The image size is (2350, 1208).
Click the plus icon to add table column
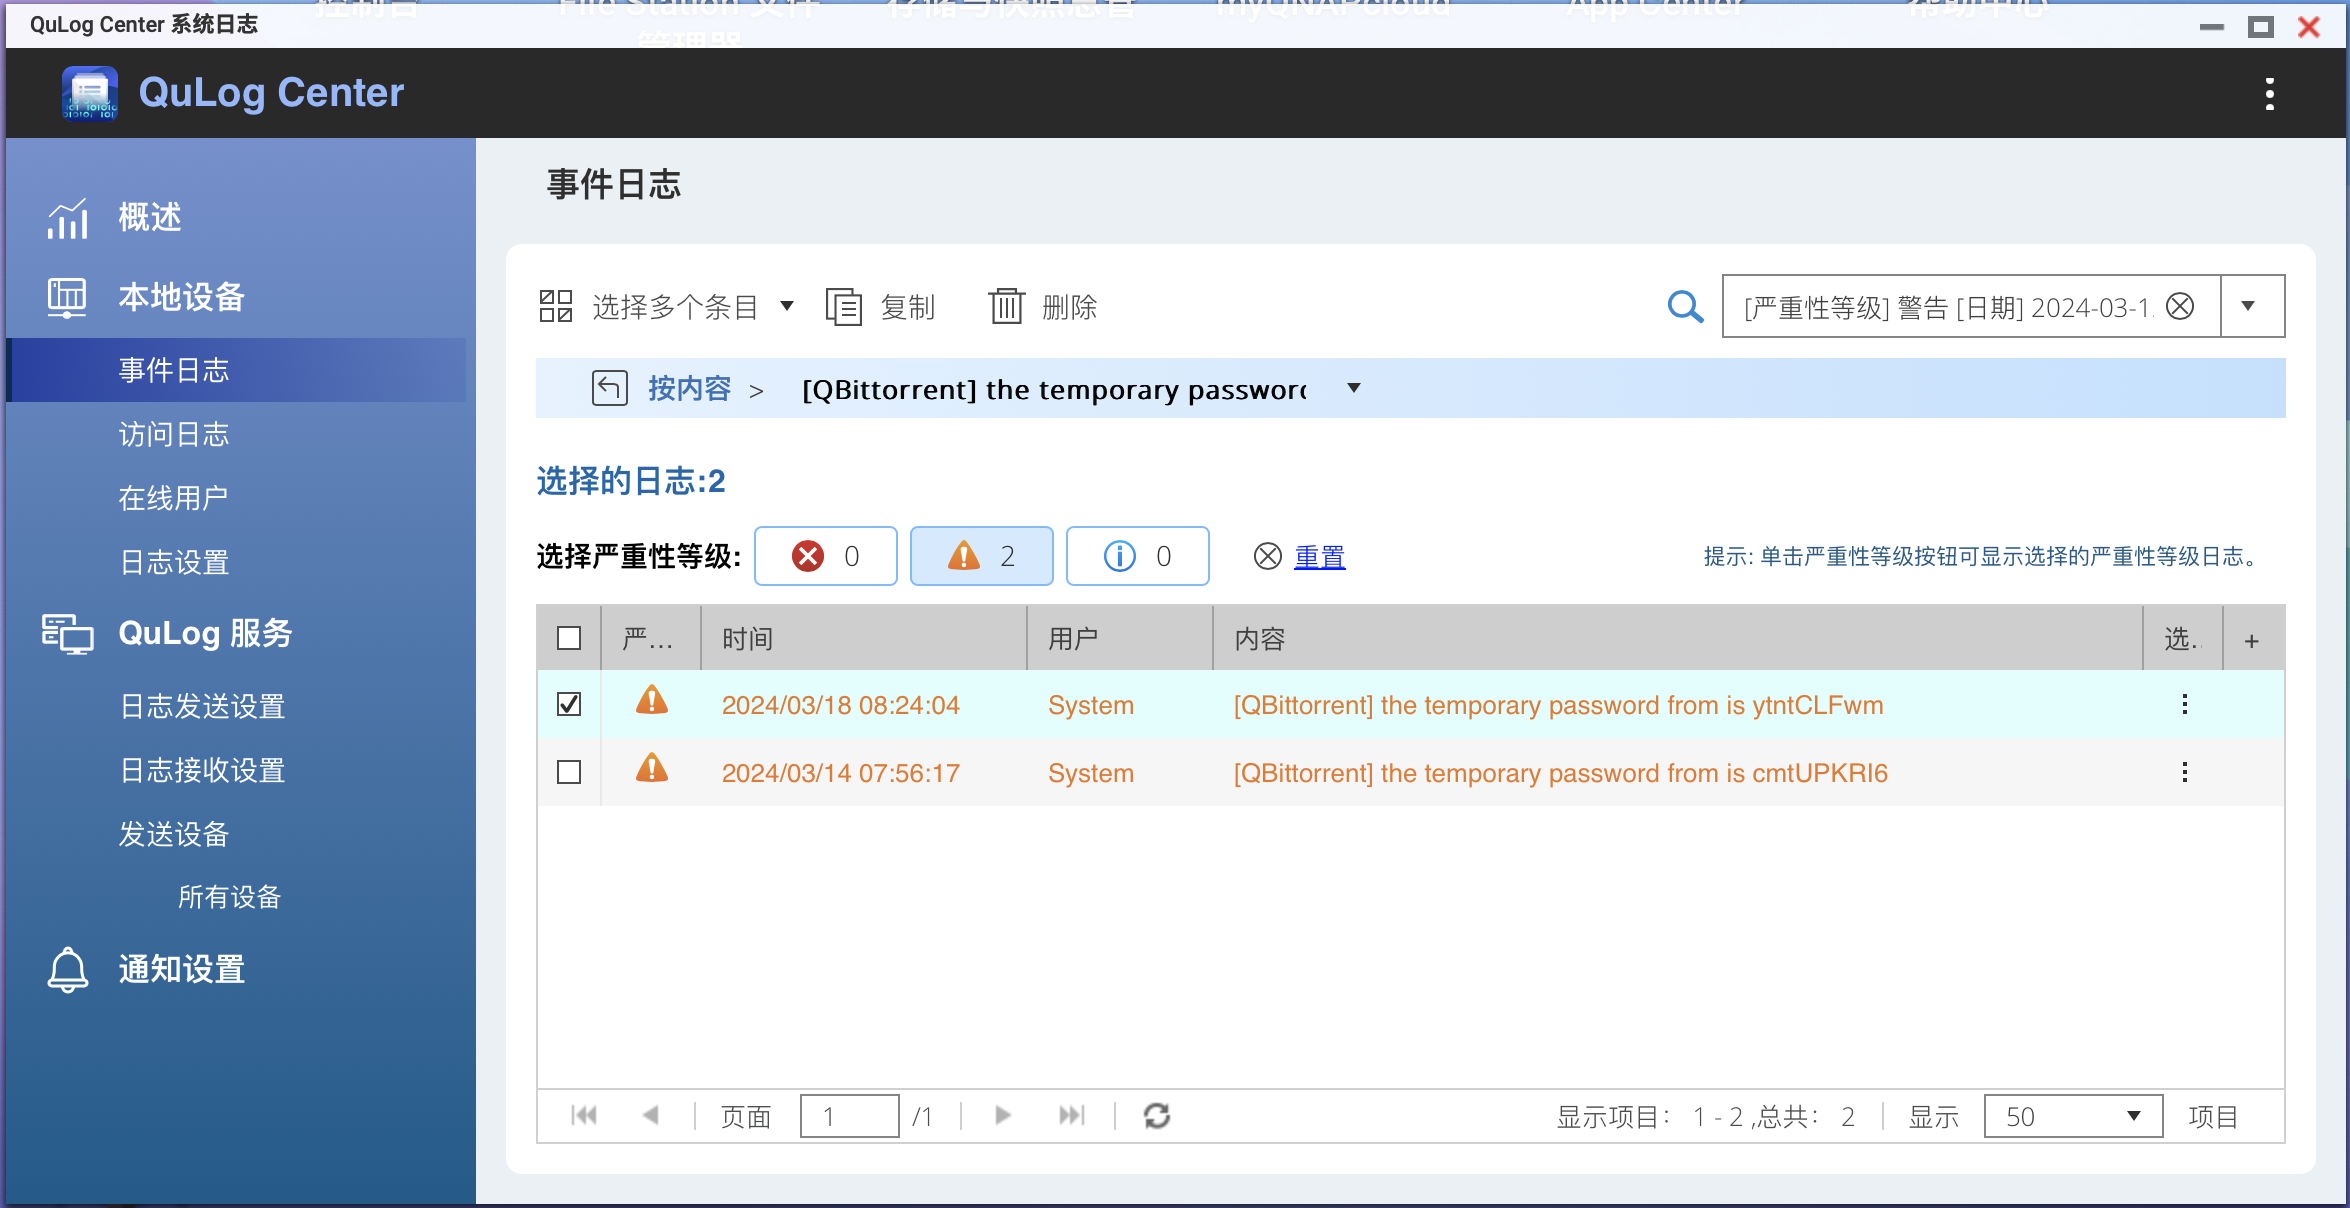pyautogui.click(x=2252, y=640)
